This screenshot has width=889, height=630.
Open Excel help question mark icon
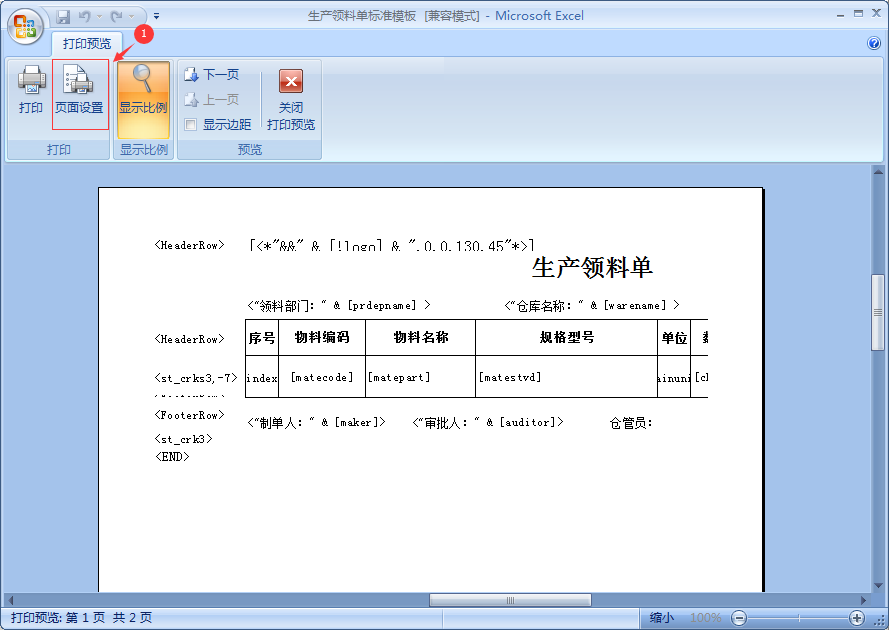[874, 43]
